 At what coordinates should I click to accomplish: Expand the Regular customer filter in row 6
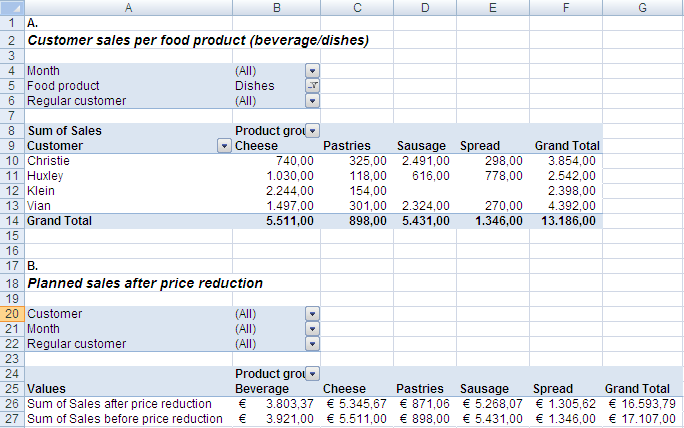point(312,101)
